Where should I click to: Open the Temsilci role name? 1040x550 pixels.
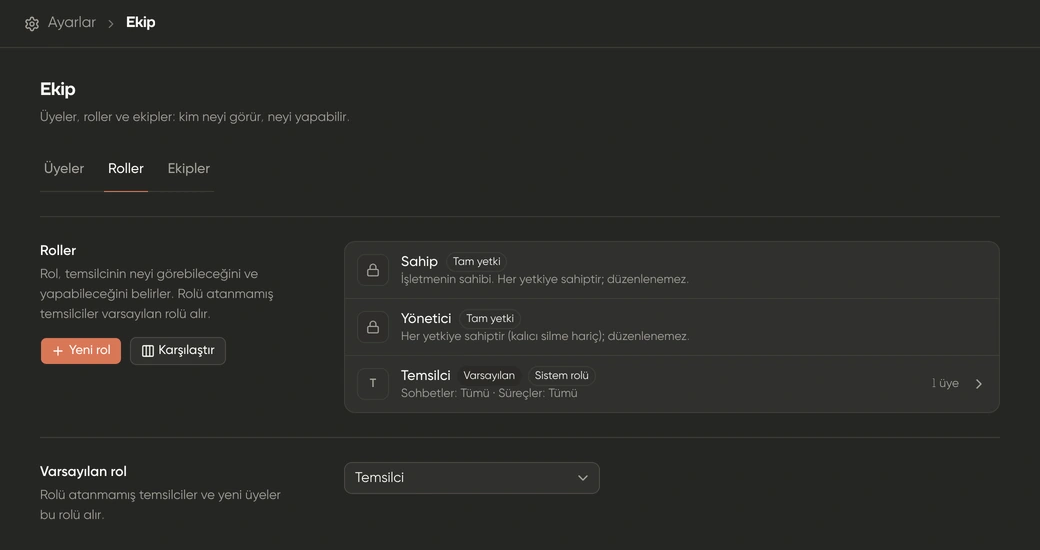426,376
